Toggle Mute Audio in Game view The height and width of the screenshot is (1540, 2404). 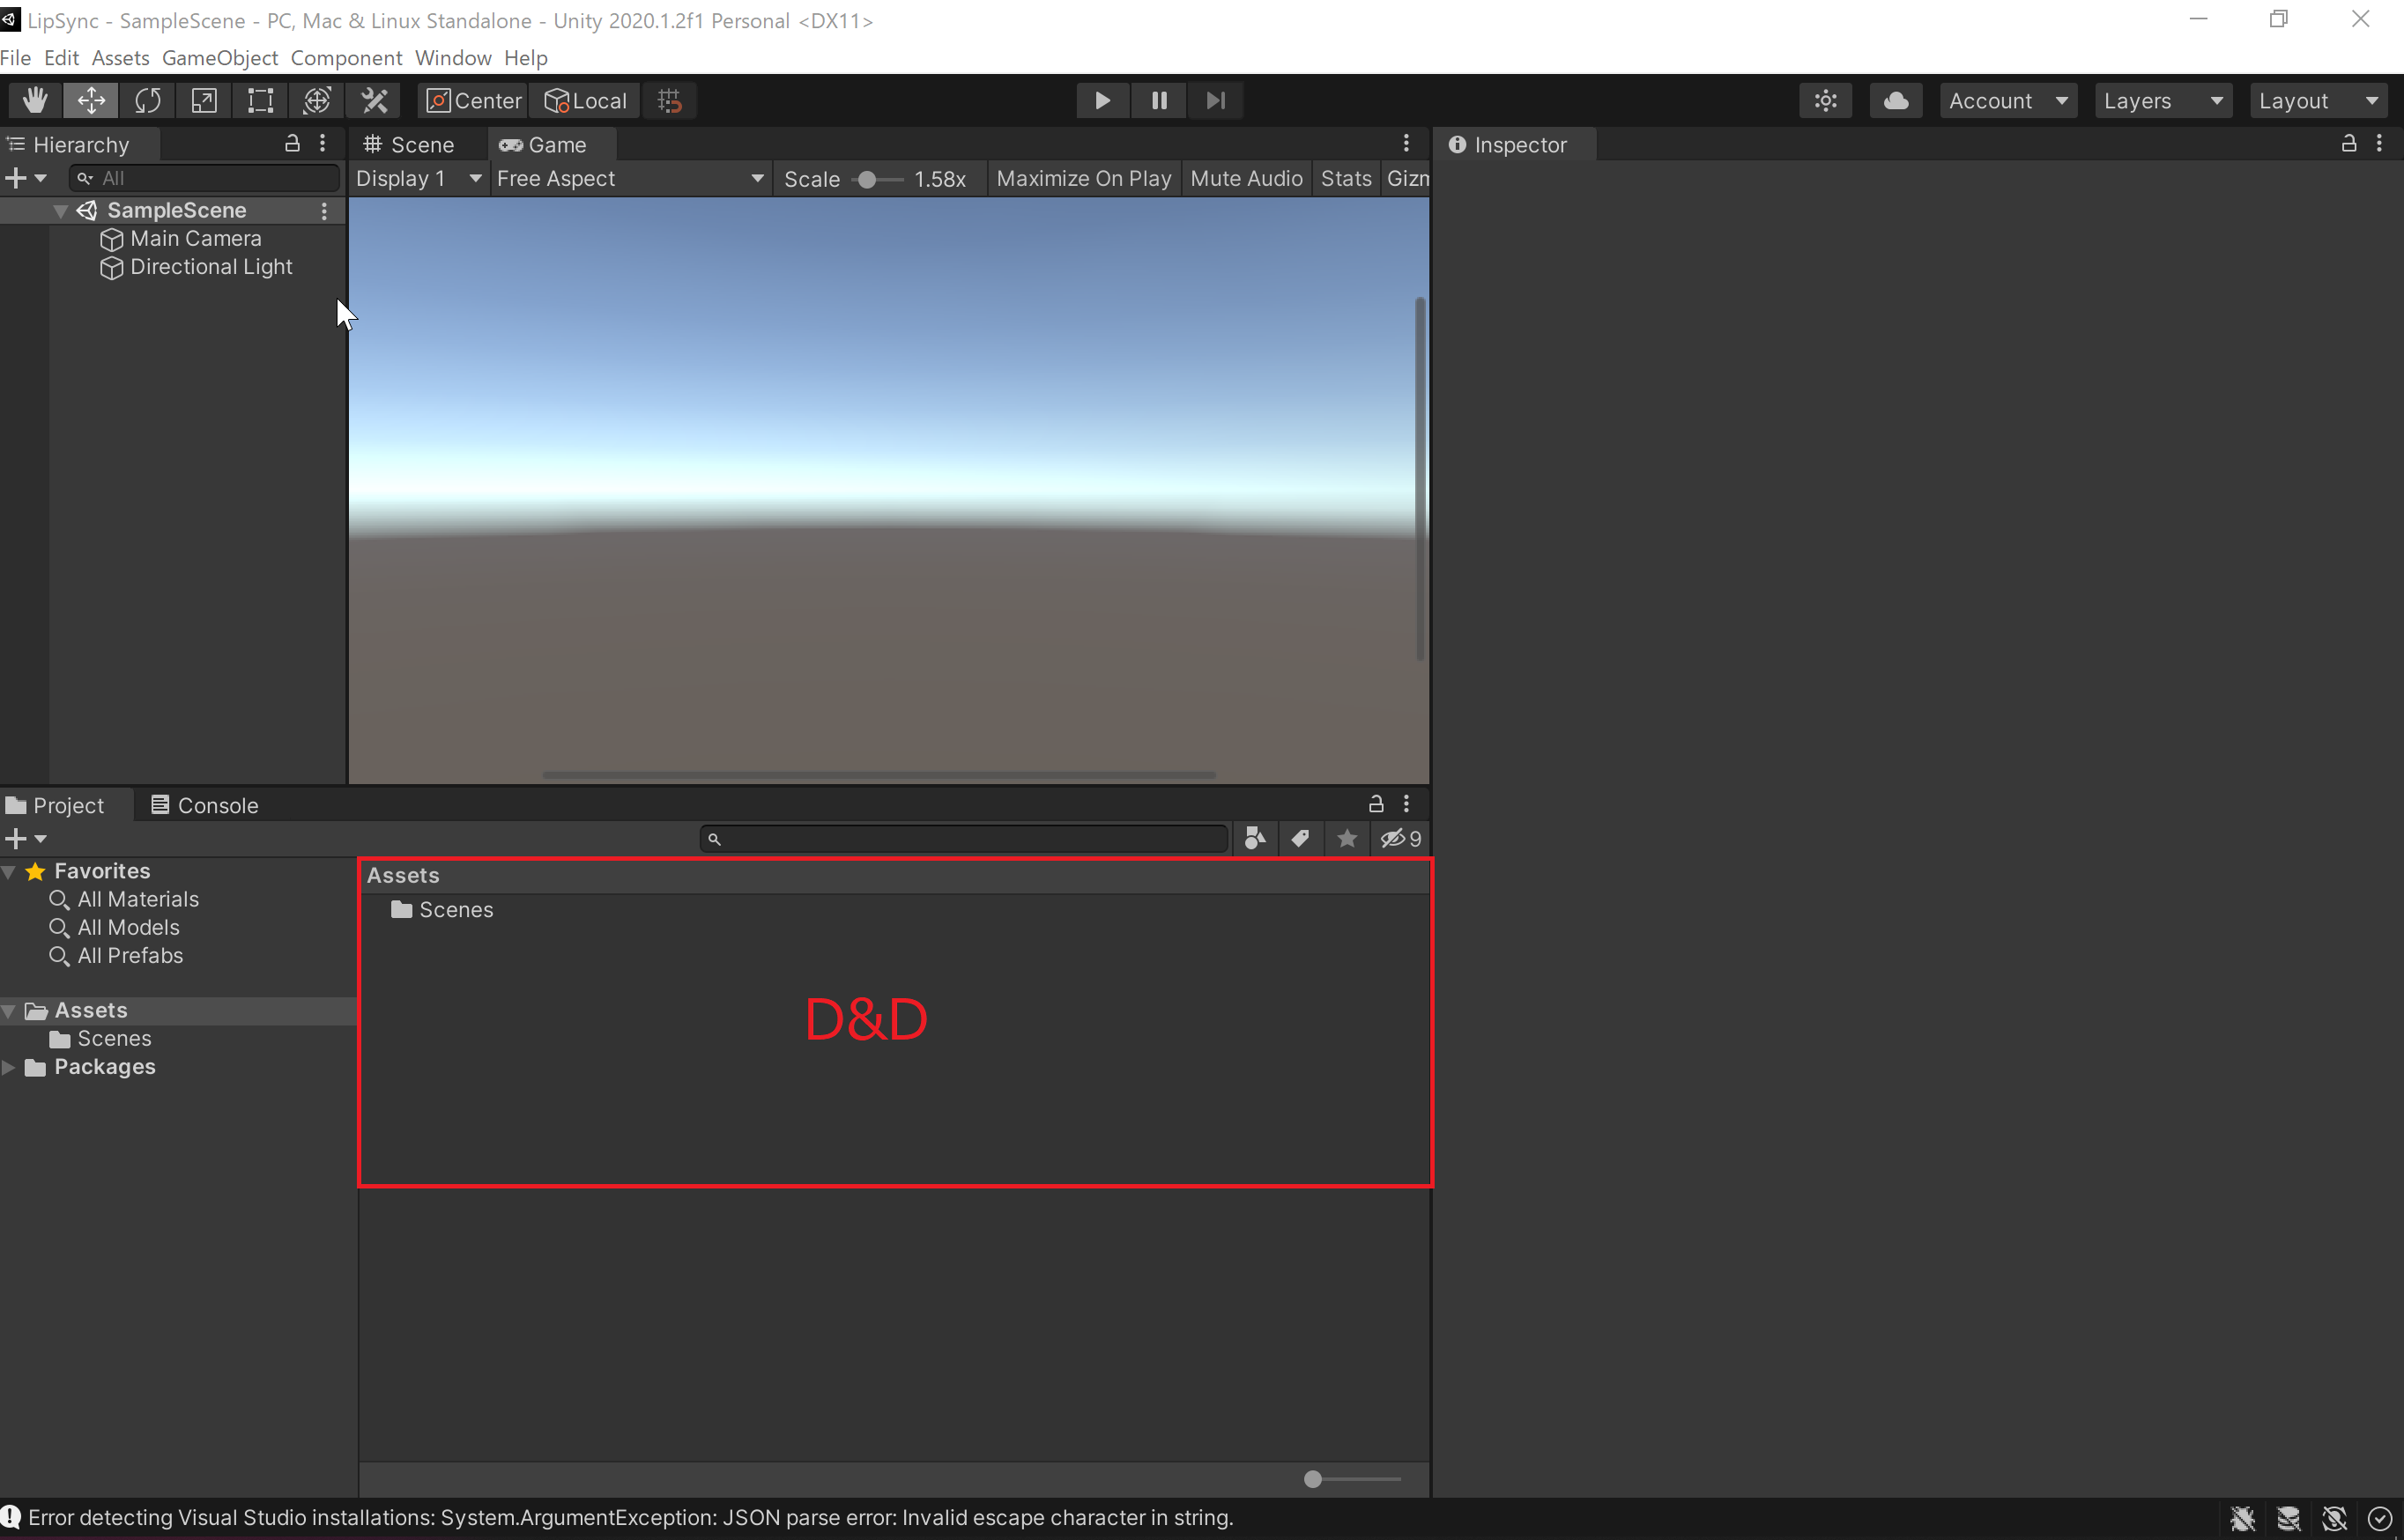[1246, 178]
